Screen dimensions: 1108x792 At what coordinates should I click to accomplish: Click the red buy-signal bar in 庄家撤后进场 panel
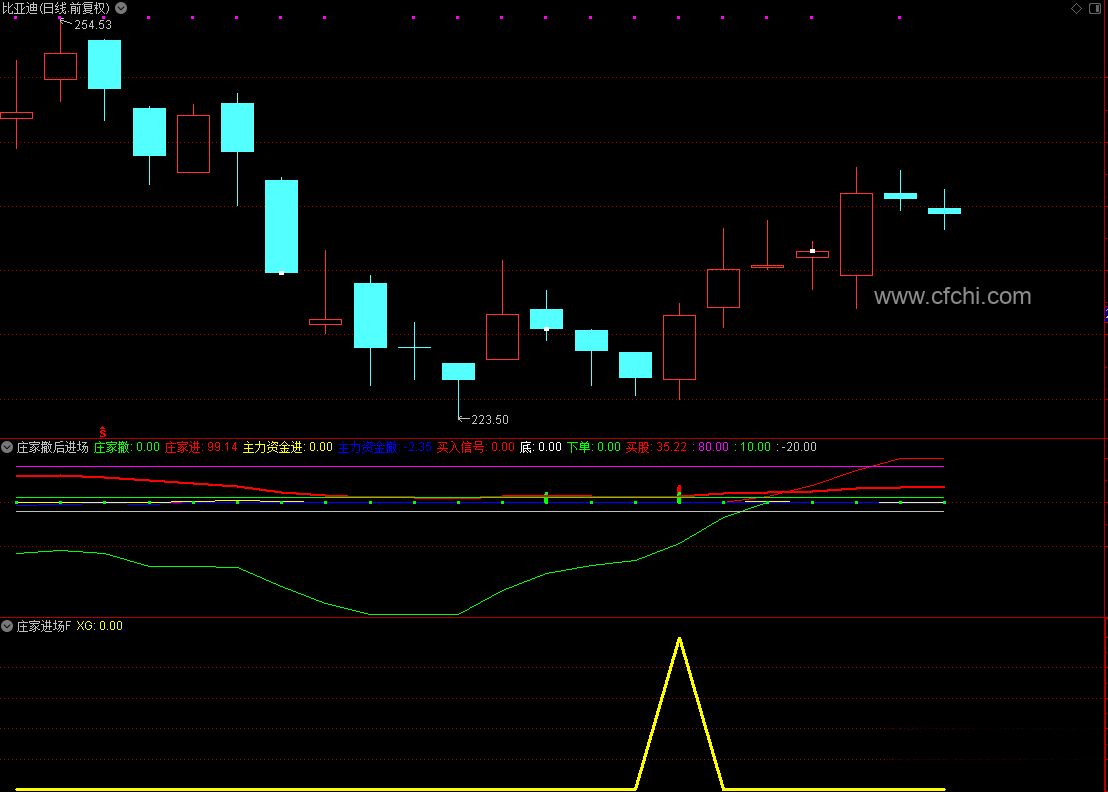point(679,490)
